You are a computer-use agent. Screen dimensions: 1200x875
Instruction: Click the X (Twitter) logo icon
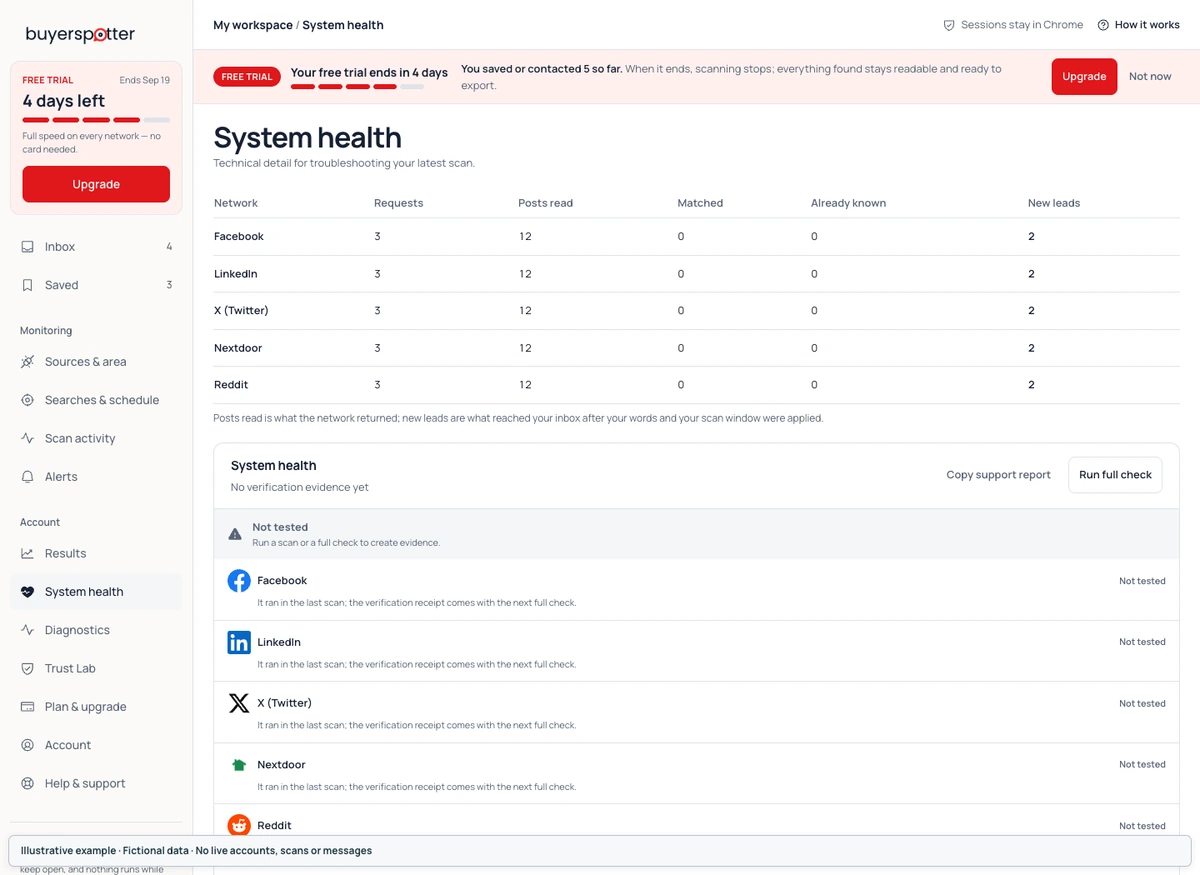tap(239, 703)
